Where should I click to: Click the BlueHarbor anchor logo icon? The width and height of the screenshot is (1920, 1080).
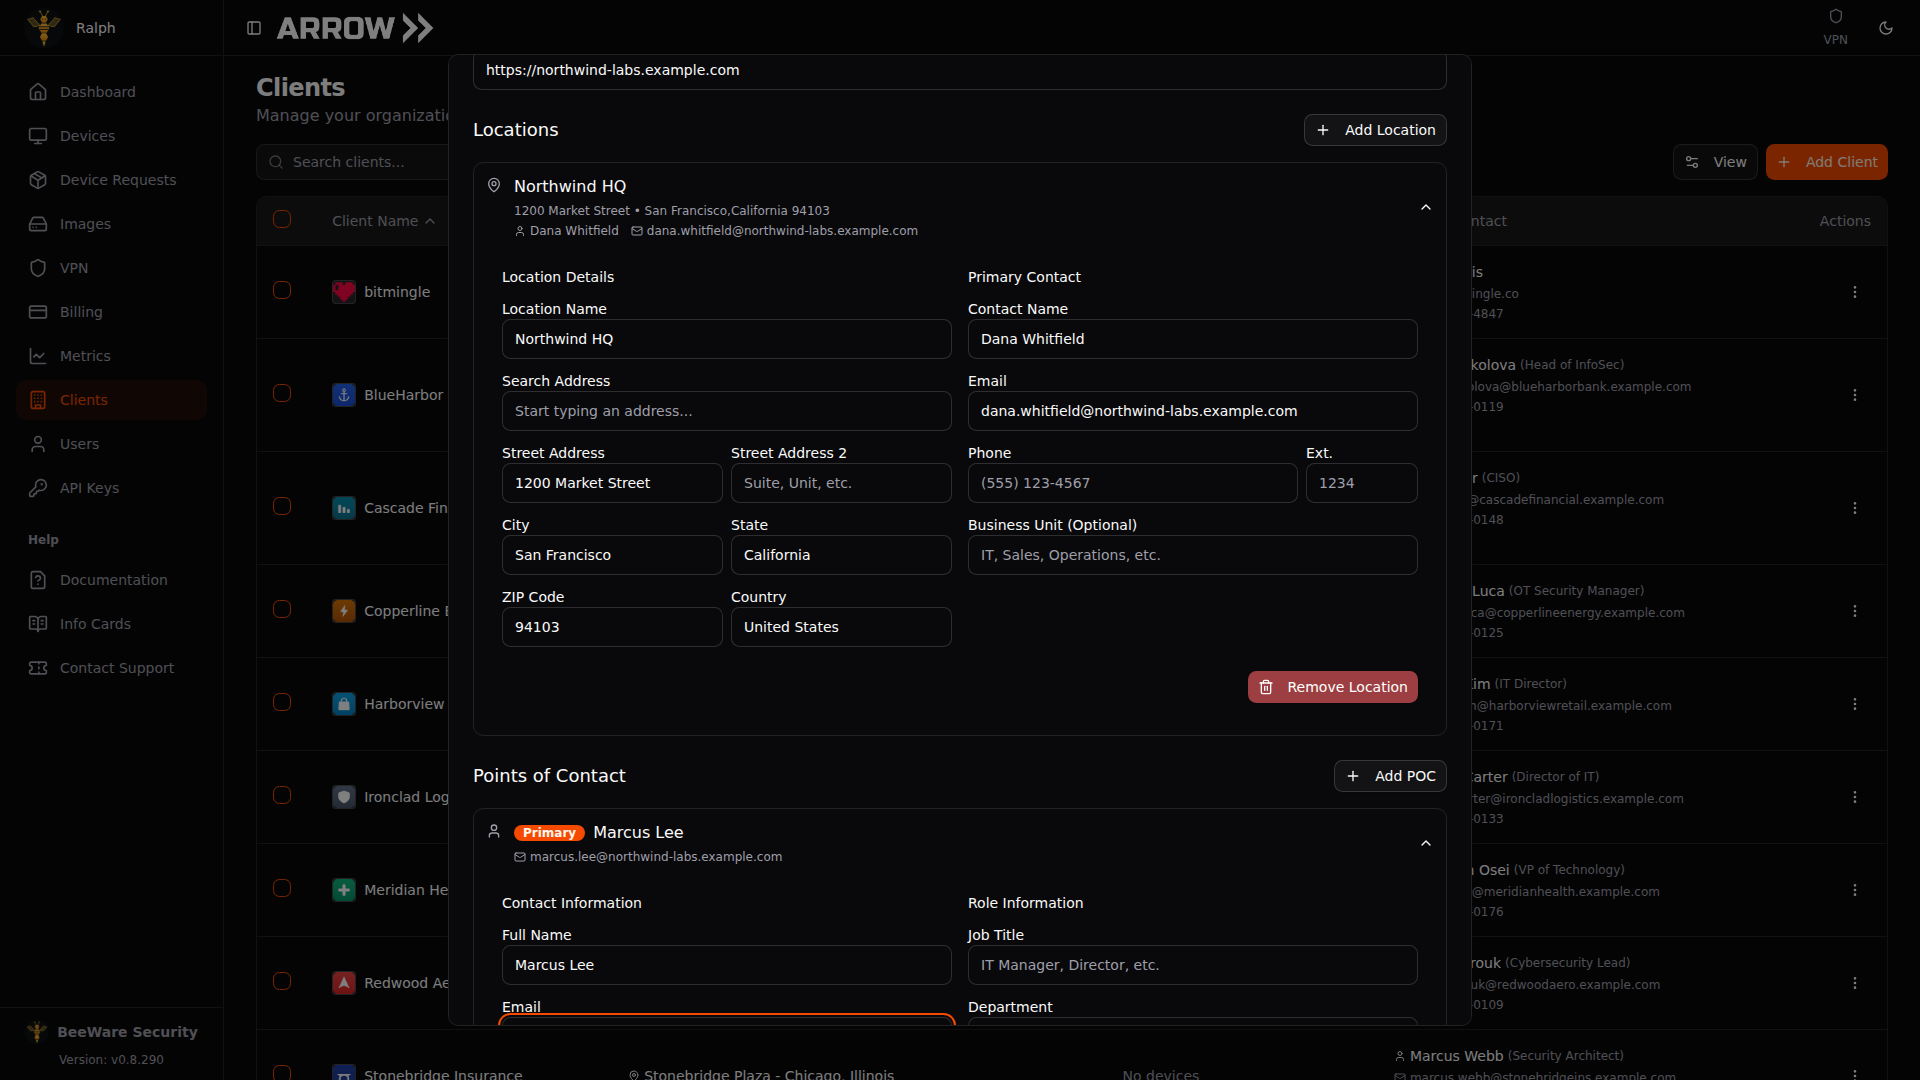coord(344,395)
